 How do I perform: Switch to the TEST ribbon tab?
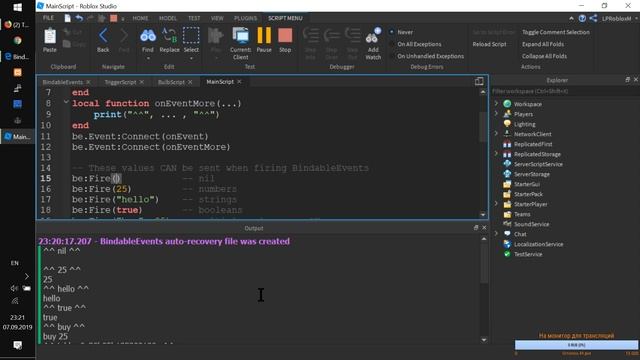(x=194, y=18)
